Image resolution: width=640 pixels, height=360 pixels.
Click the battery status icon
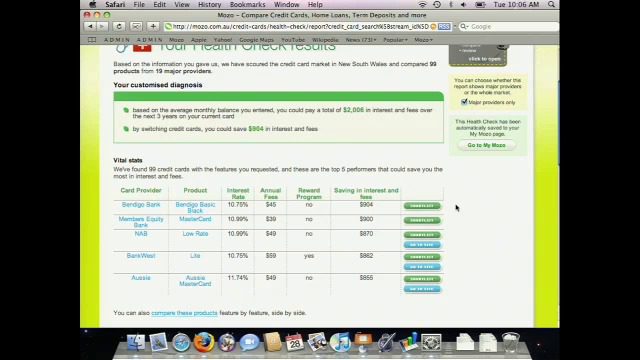click(480, 4)
